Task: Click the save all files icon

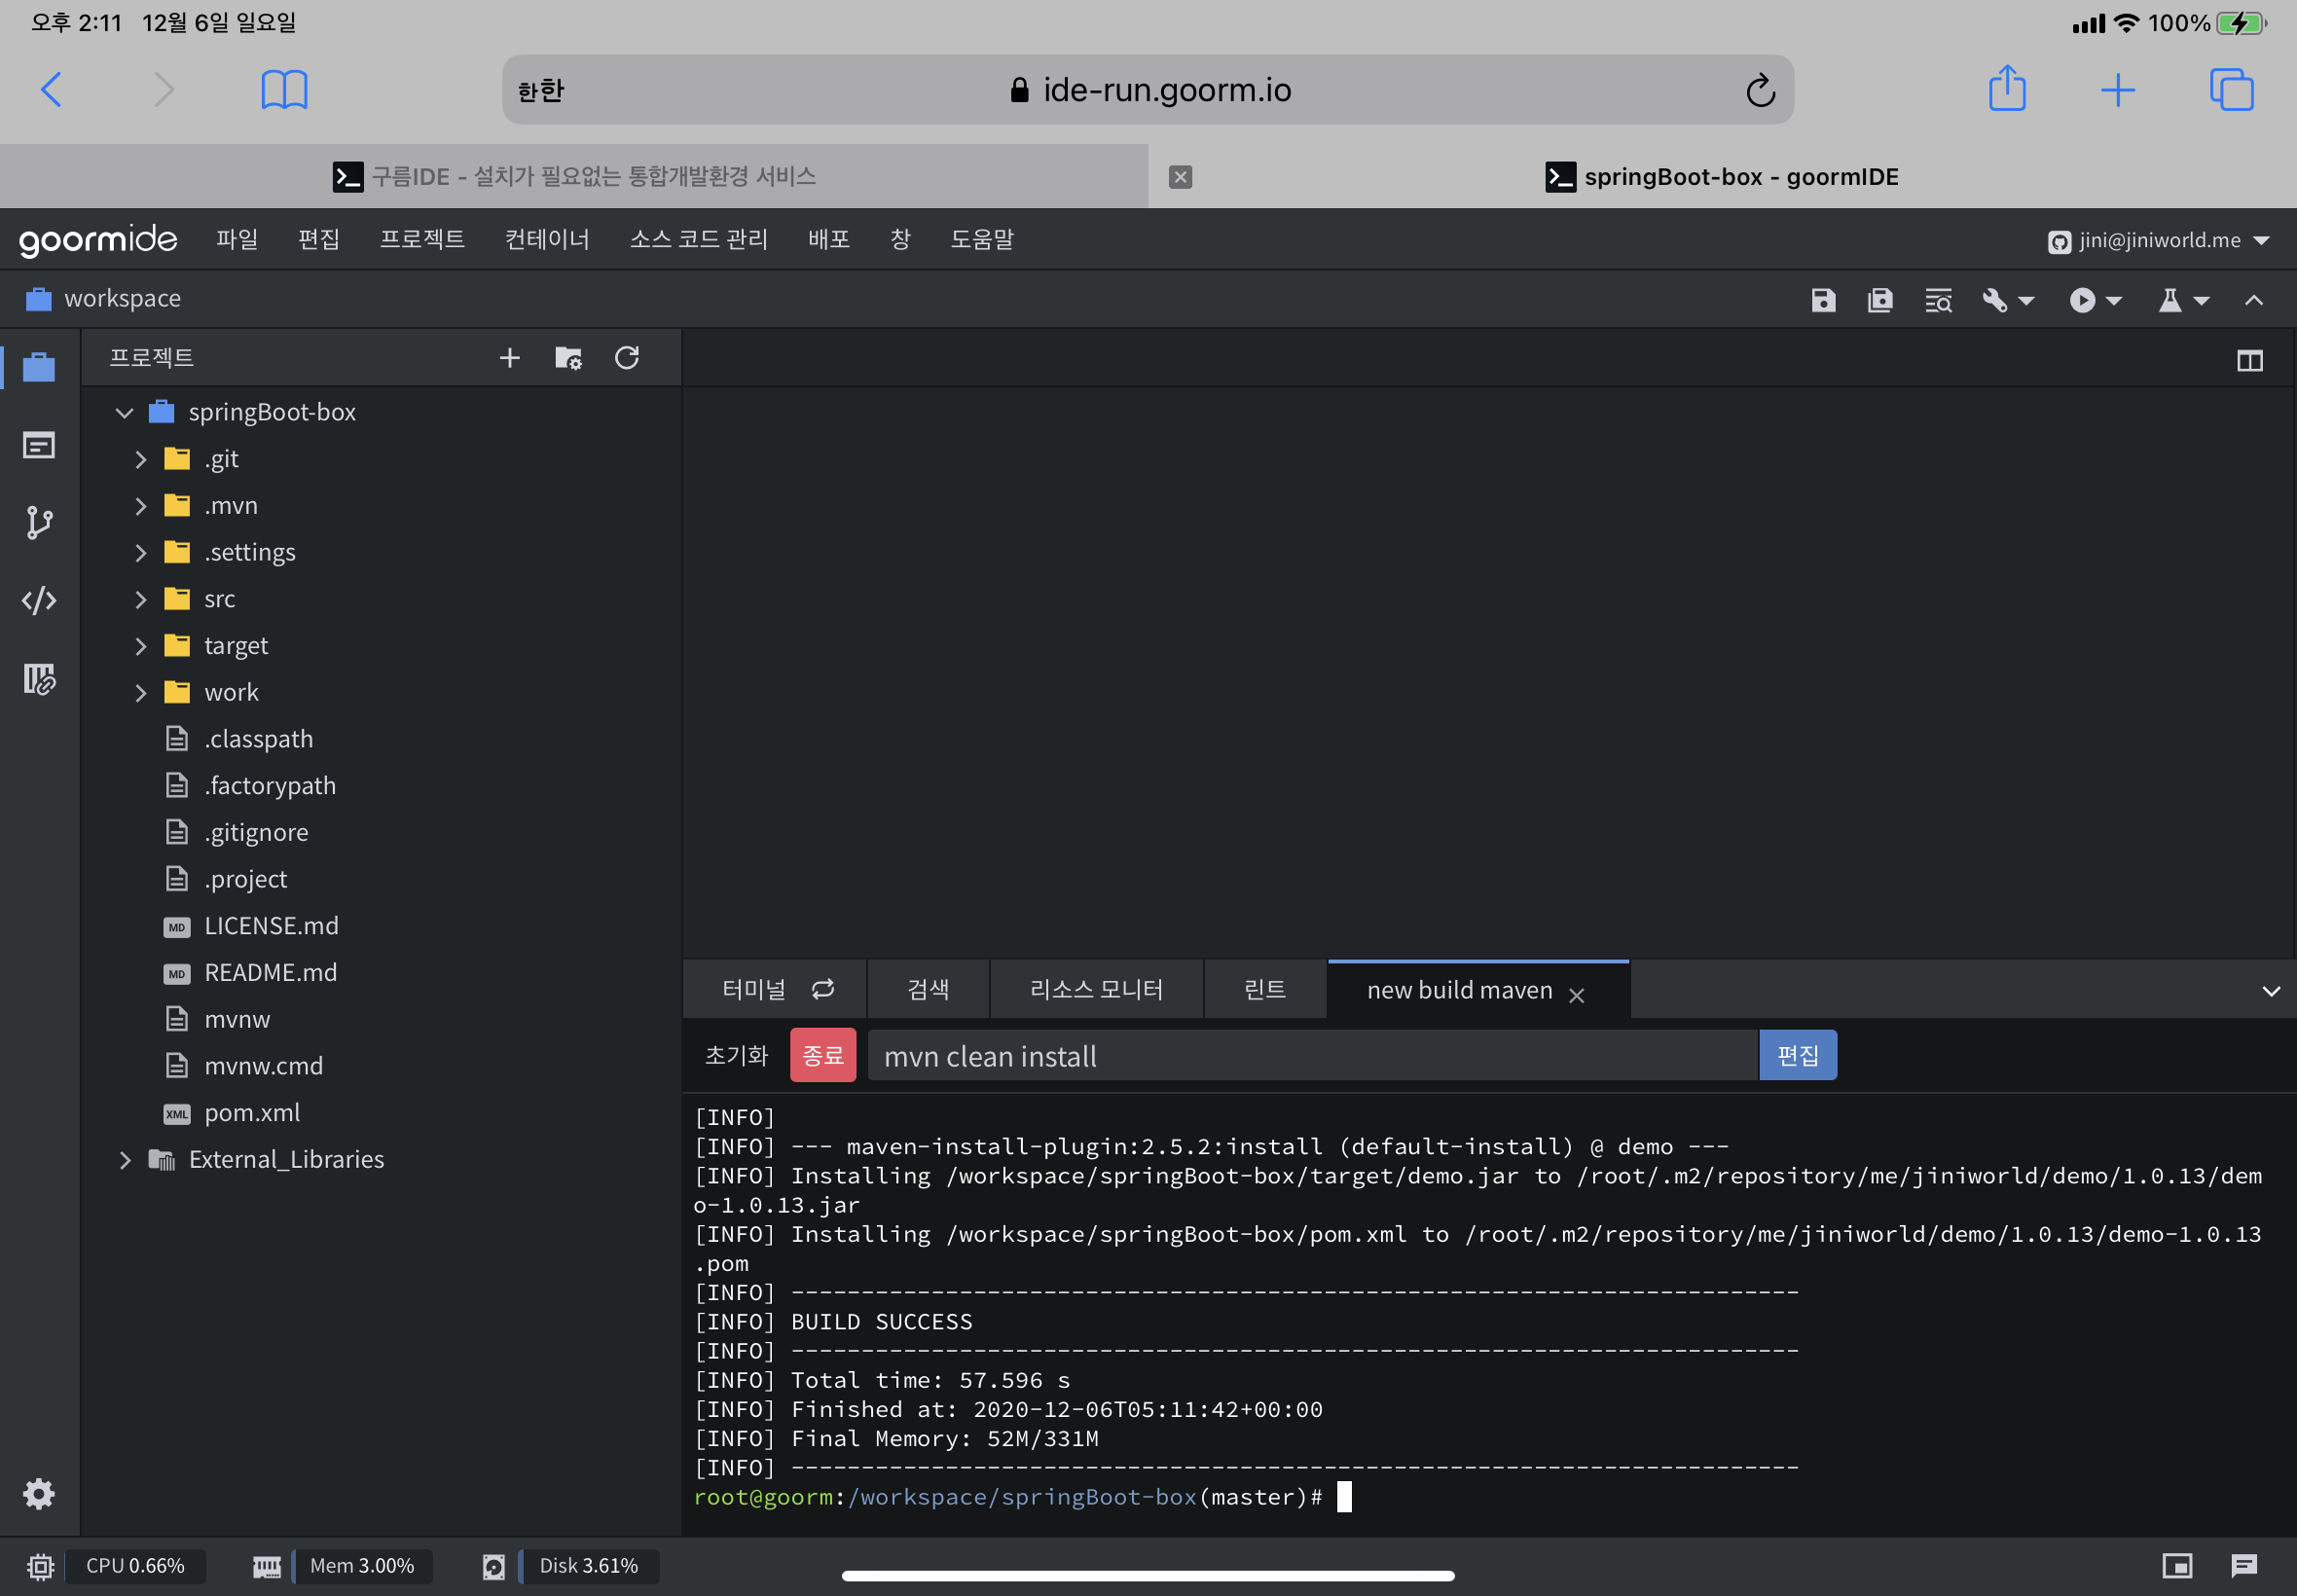Action: point(1880,300)
